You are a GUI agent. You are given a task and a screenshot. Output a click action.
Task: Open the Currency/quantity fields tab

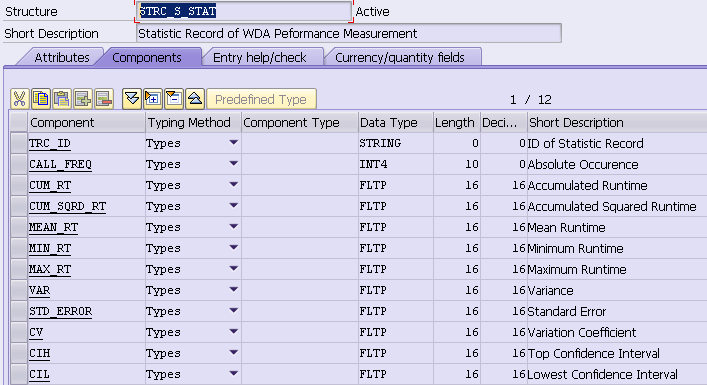click(x=400, y=58)
